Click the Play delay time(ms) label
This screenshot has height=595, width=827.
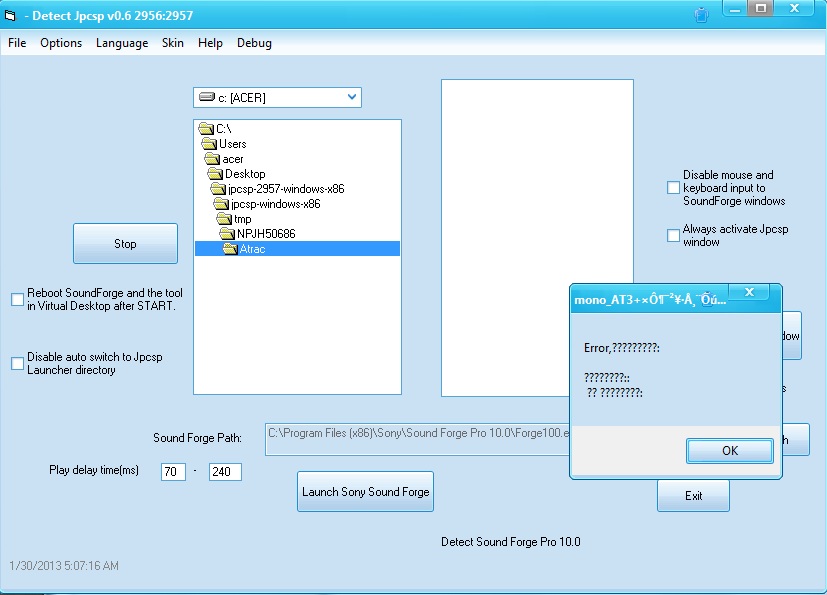94,470
